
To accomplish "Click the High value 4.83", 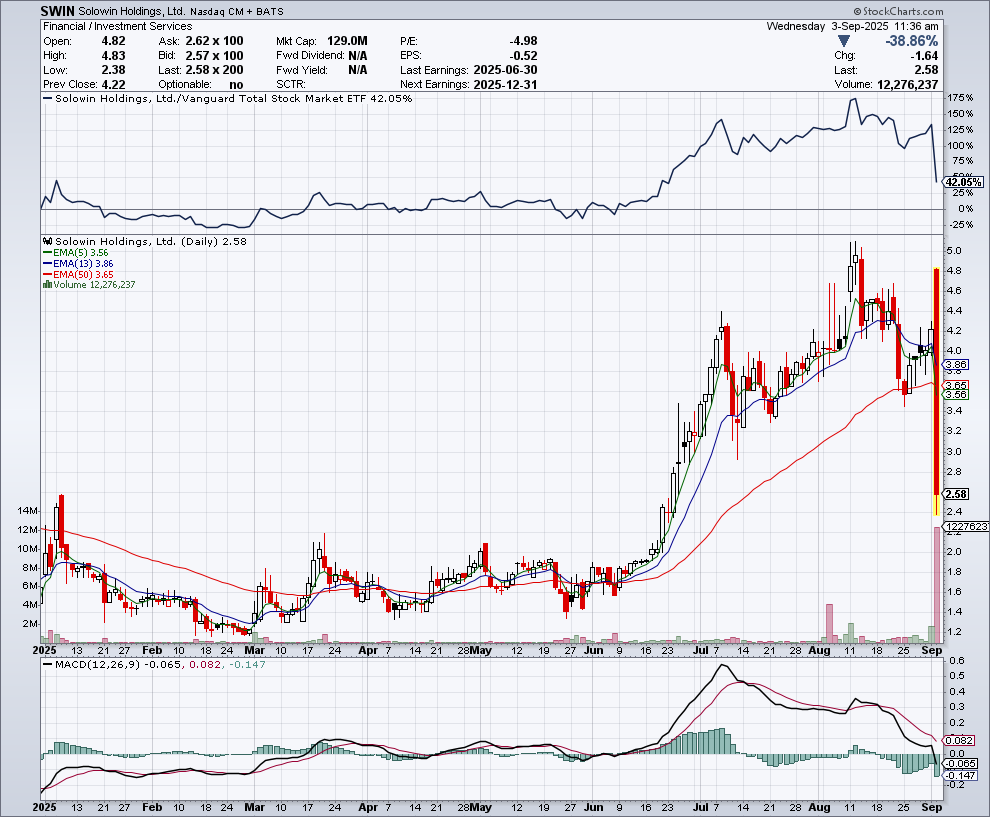I will [x=114, y=56].
